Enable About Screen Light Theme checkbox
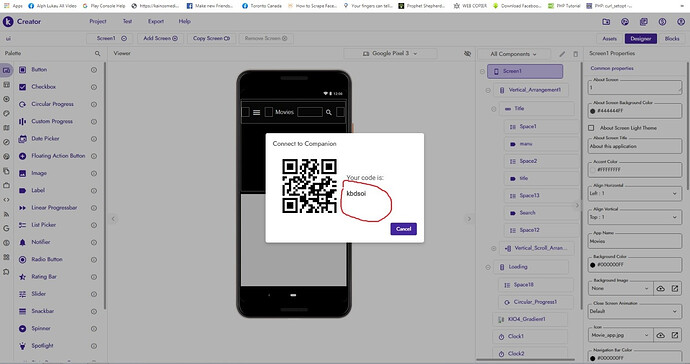Viewport: 690px width, 364px height. pos(591,128)
